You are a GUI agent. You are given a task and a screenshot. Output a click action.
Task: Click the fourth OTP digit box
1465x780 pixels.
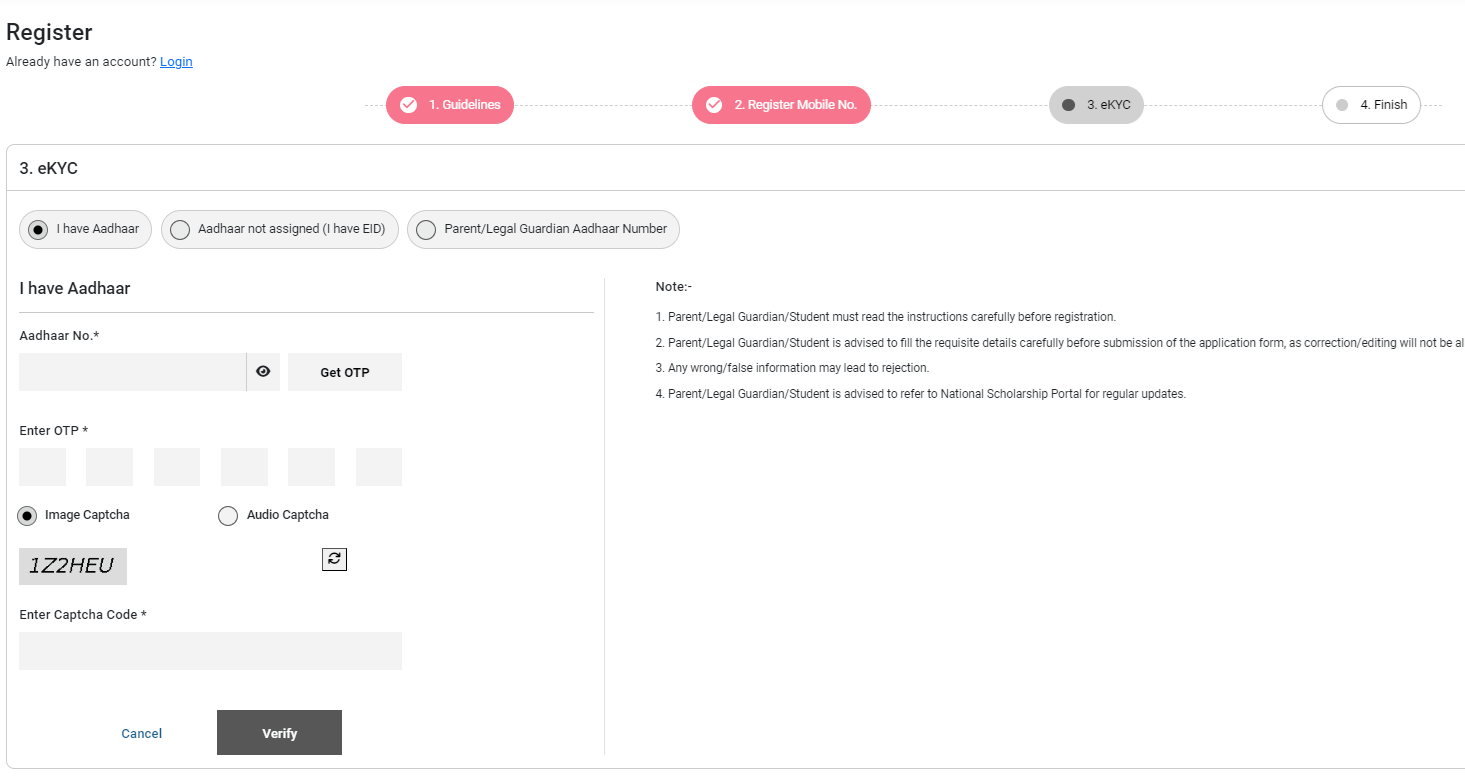(244, 467)
